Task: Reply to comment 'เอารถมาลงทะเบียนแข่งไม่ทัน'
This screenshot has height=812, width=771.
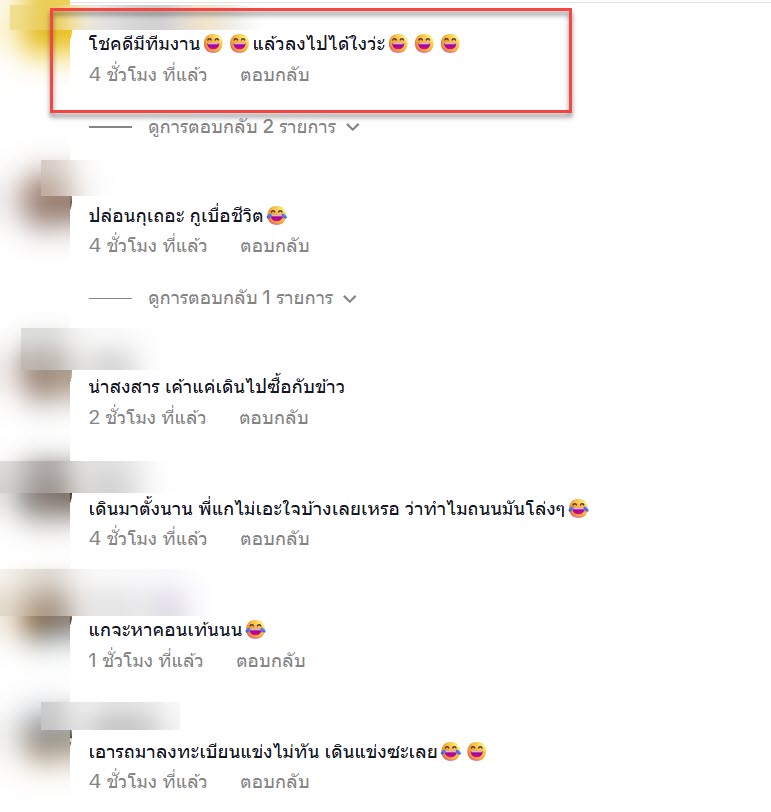Action: [x=274, y=782]
